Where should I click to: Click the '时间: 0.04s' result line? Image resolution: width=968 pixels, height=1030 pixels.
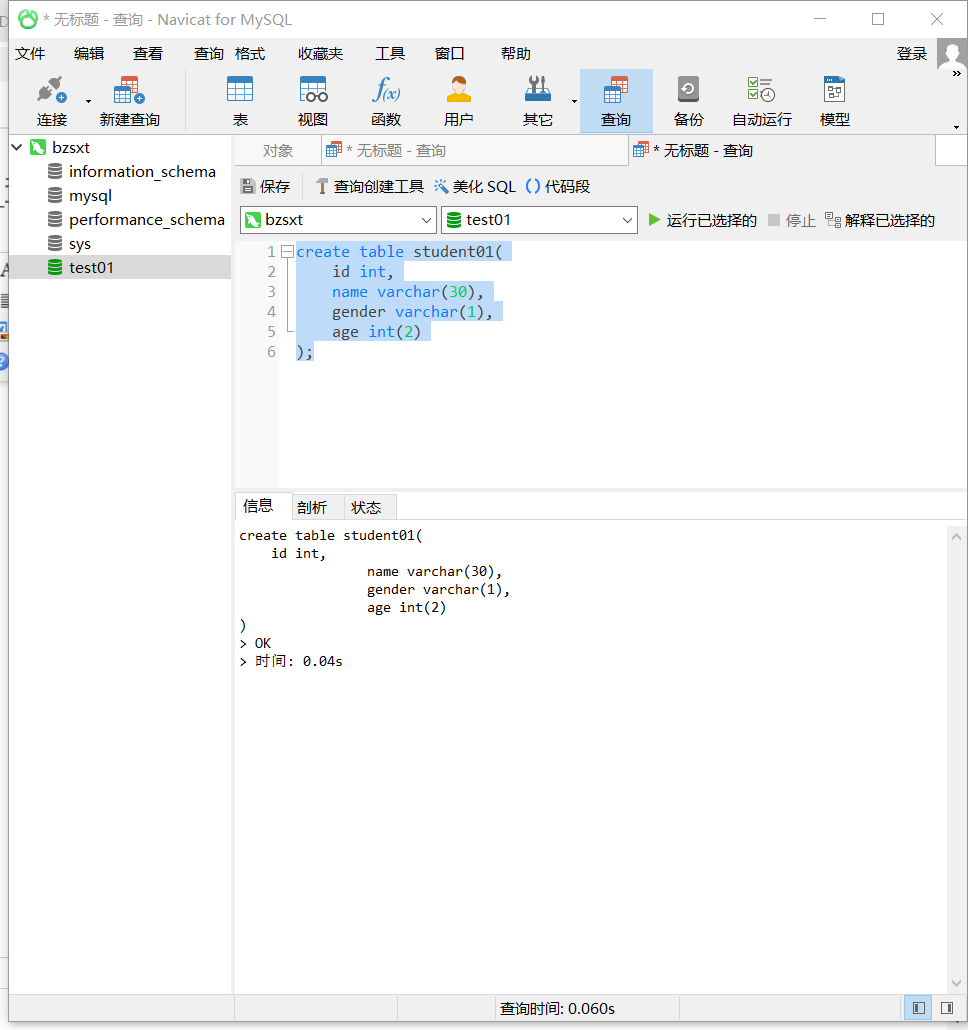click(x=291, y=661)
